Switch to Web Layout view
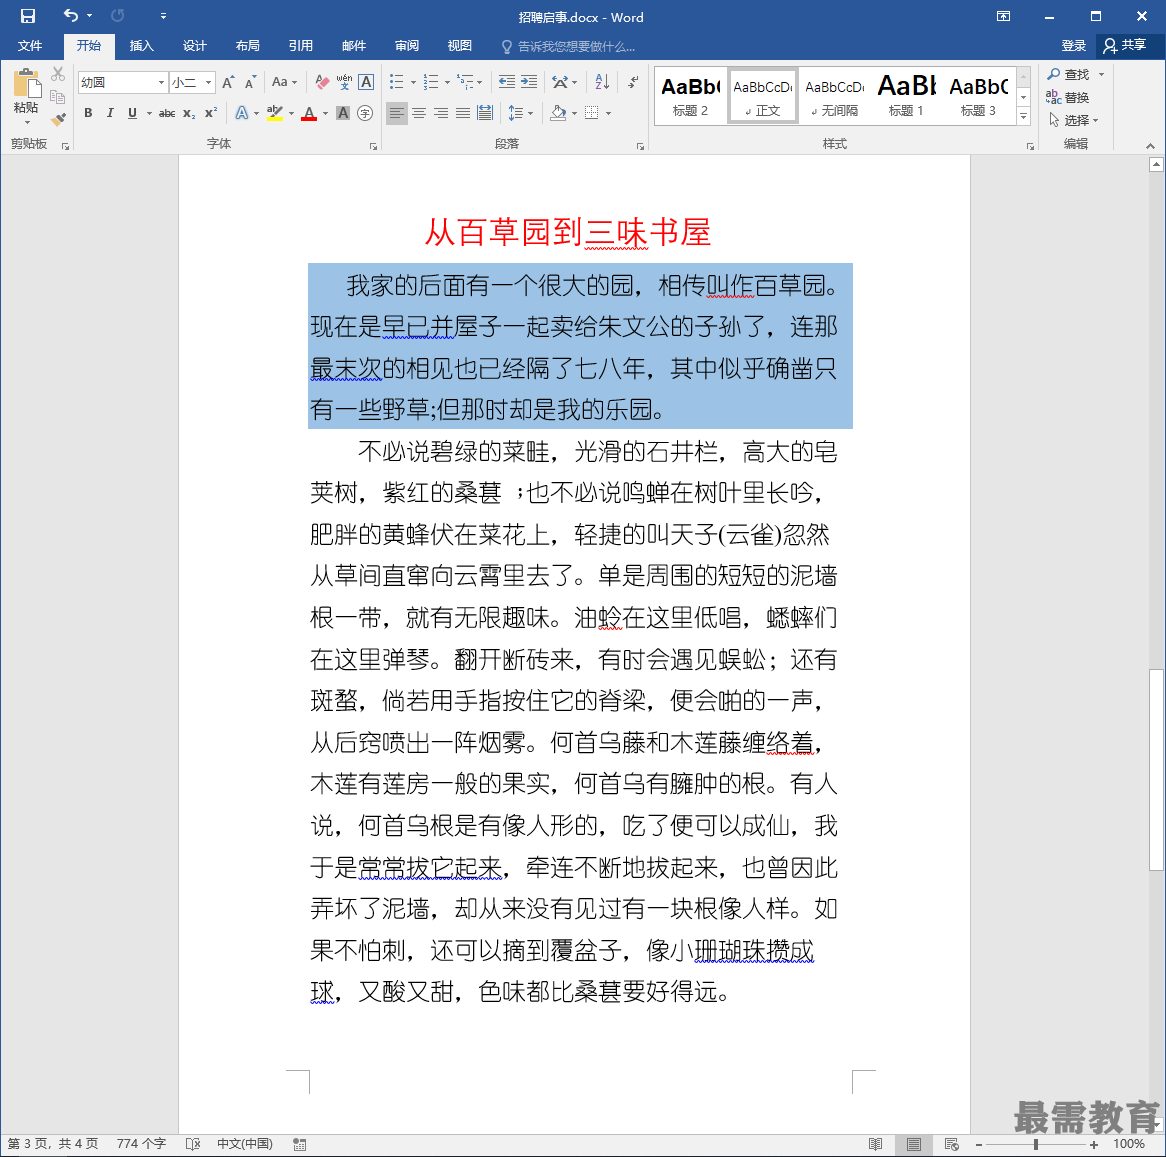 (x=951, y=1144)
